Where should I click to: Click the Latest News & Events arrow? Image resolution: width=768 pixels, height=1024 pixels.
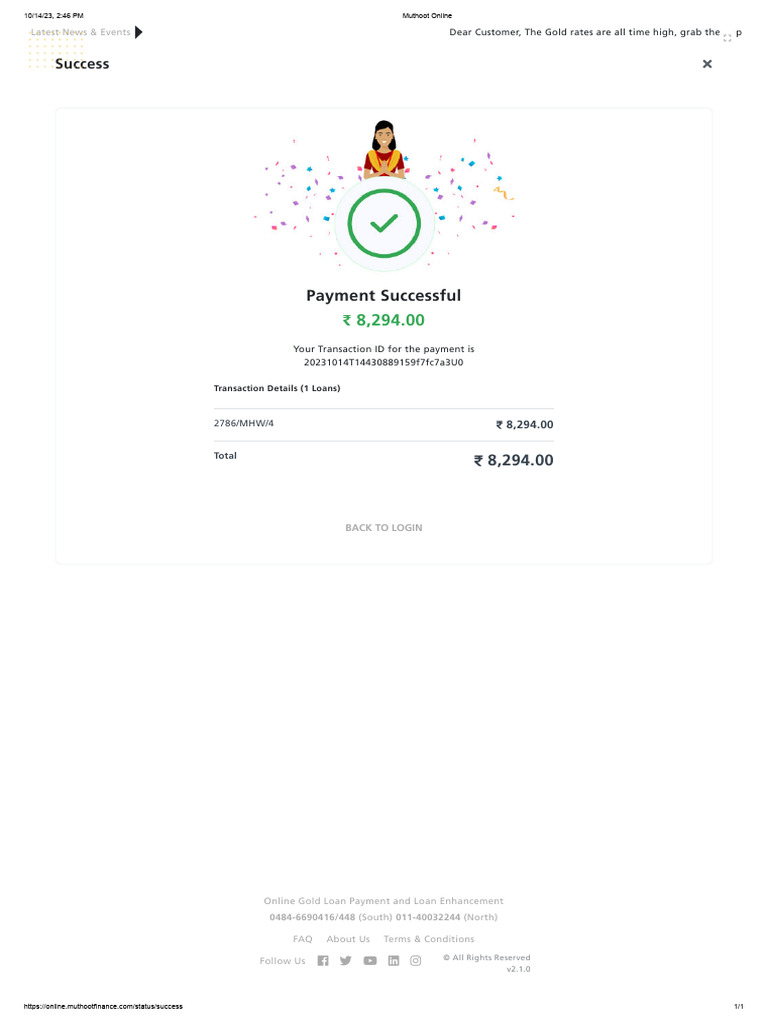[138, 32]
